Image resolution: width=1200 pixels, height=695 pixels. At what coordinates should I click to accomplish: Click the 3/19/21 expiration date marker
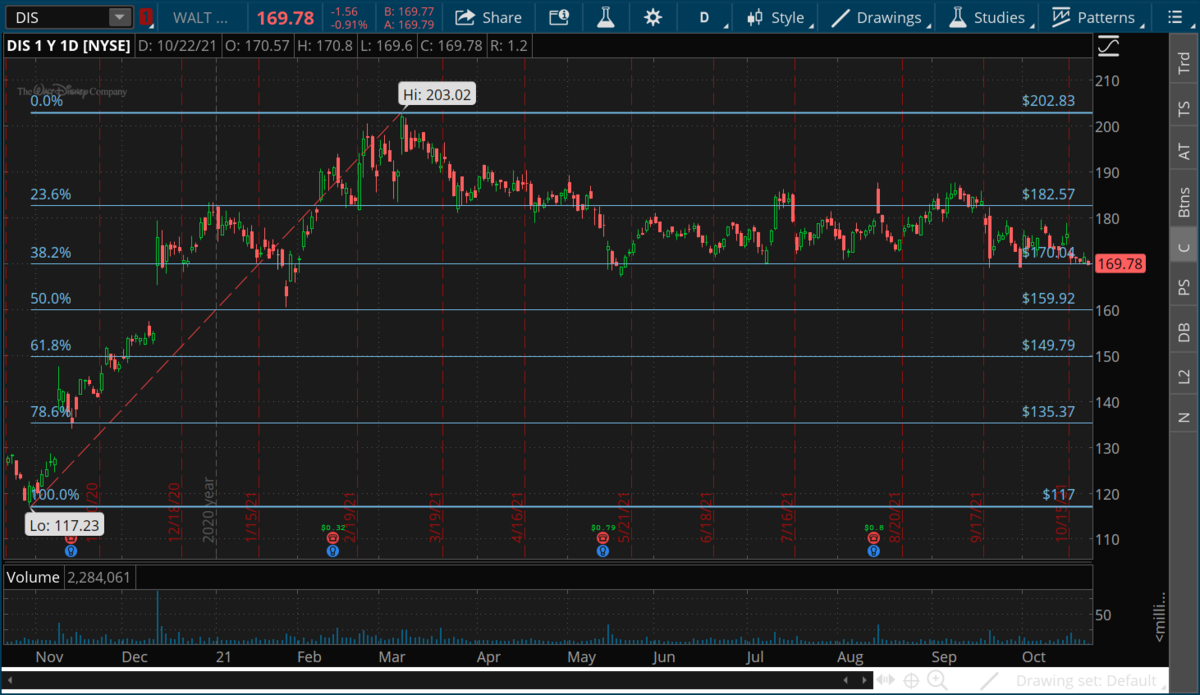click(x=436, y=518)
